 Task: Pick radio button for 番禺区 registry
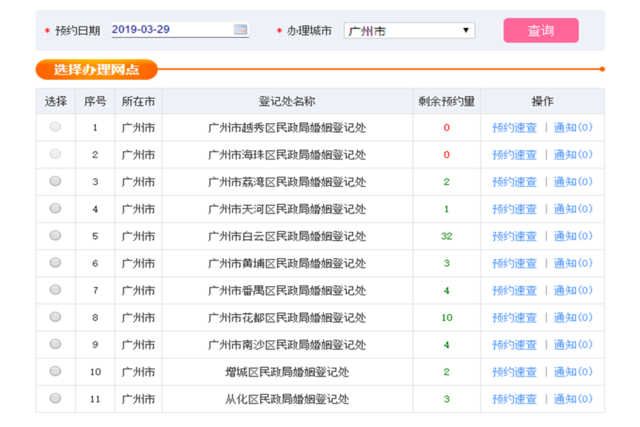[55, 290]
